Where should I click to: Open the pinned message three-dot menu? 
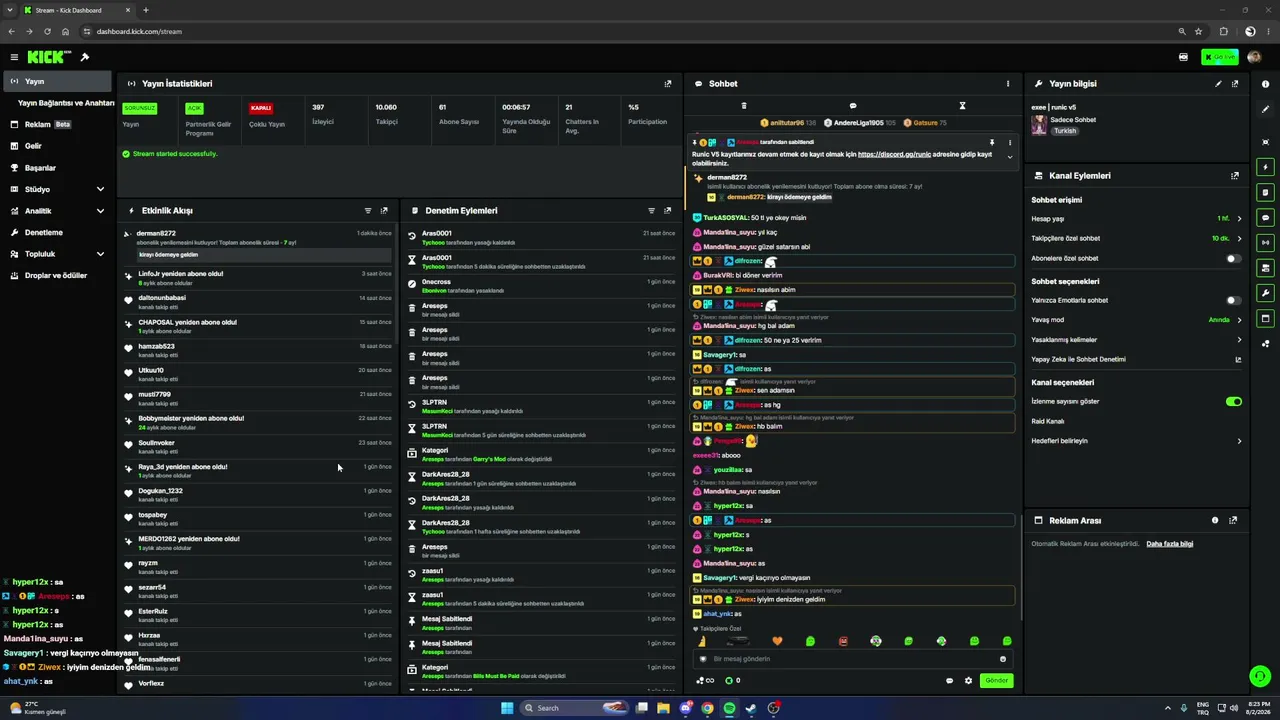[1010, 143]
